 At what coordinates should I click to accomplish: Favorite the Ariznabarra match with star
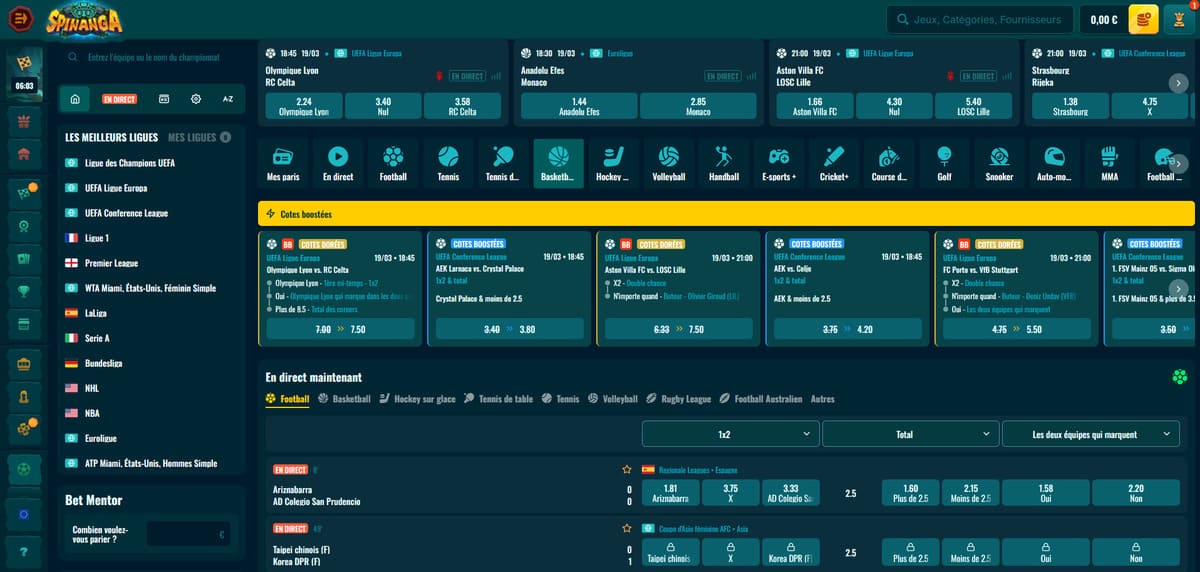627,469
